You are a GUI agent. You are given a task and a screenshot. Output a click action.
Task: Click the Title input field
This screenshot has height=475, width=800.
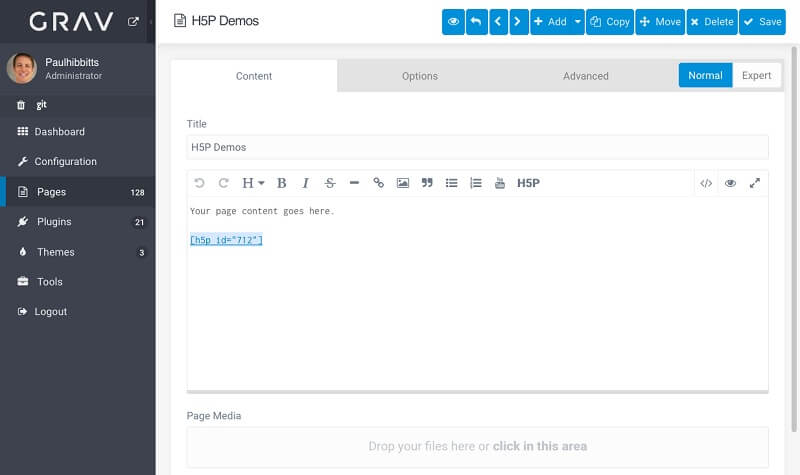click(477, 147)
